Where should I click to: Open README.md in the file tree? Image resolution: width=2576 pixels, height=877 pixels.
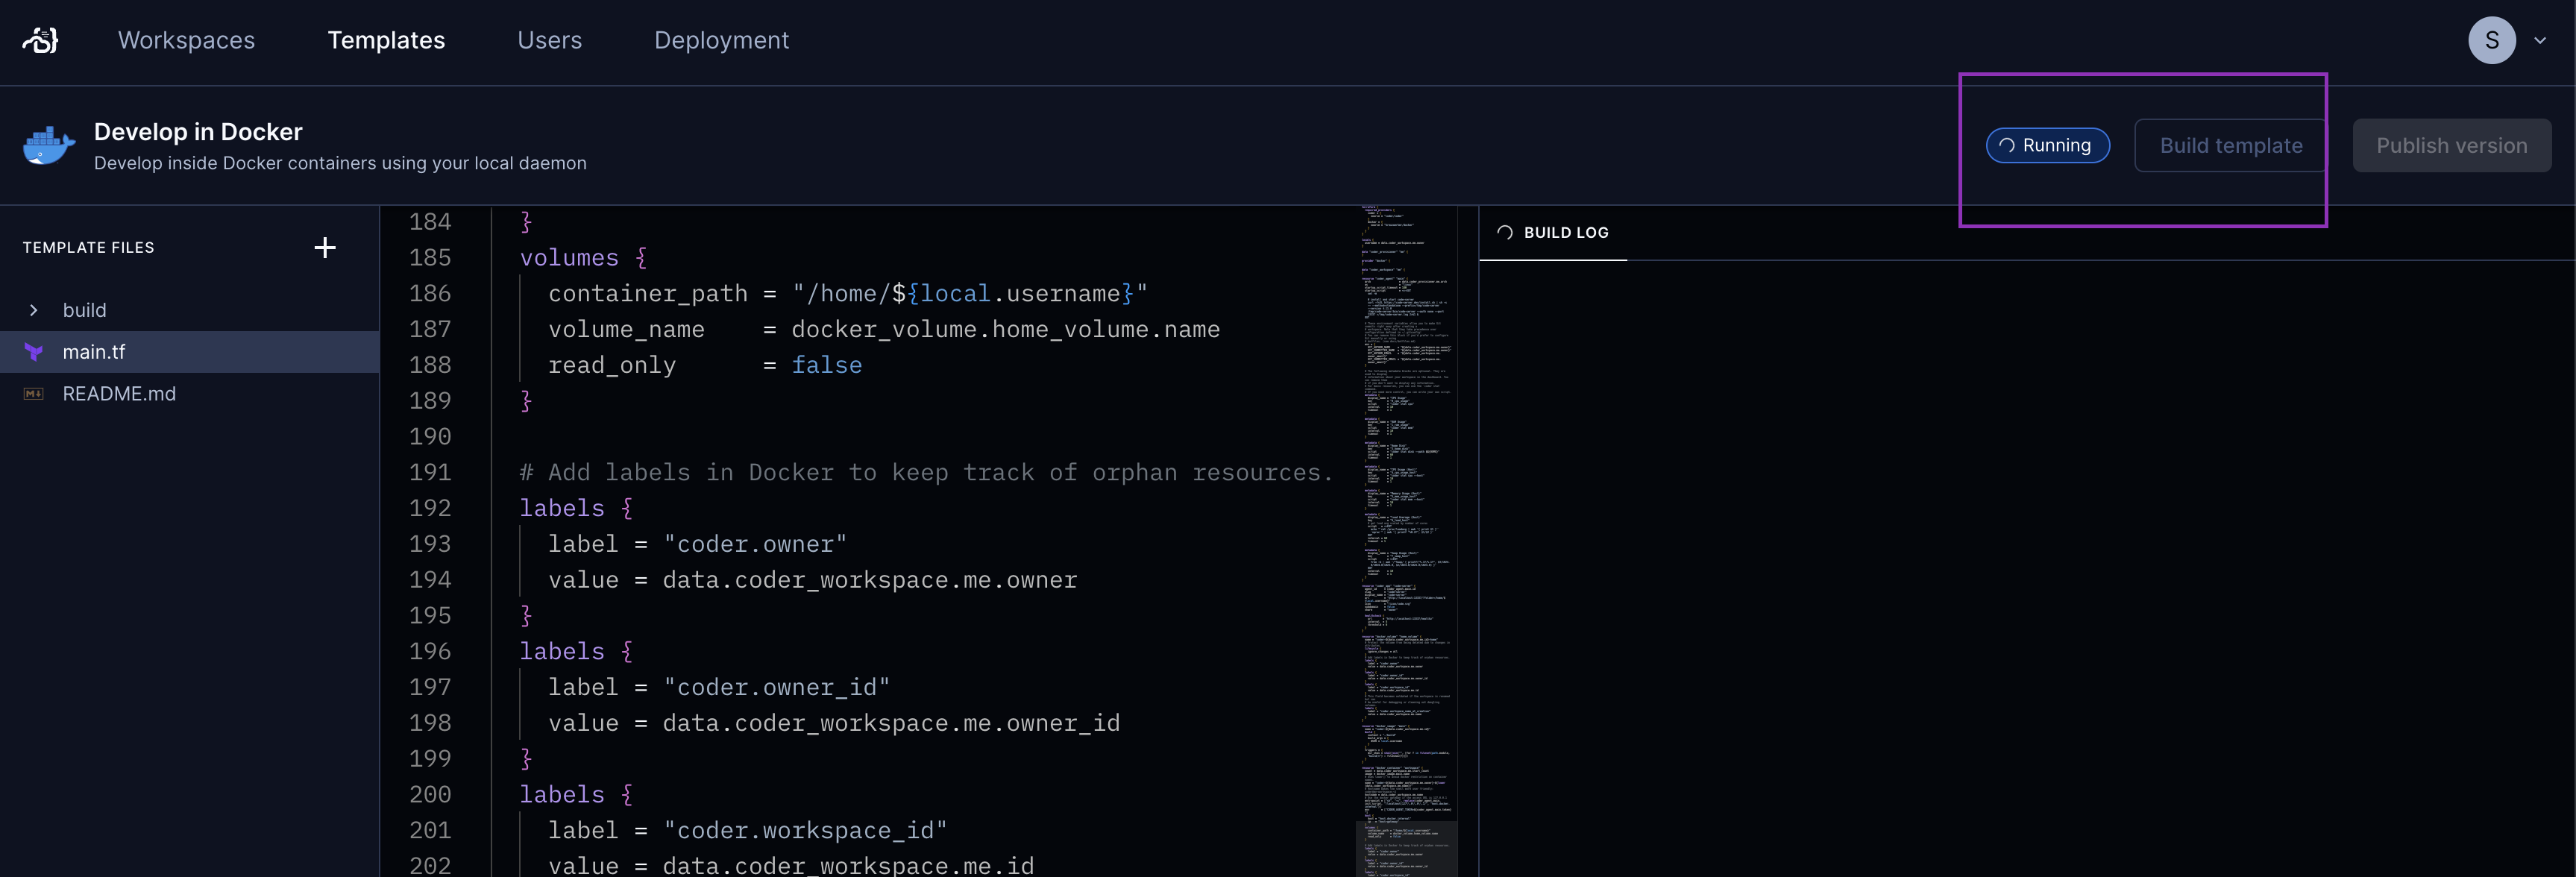119,394
